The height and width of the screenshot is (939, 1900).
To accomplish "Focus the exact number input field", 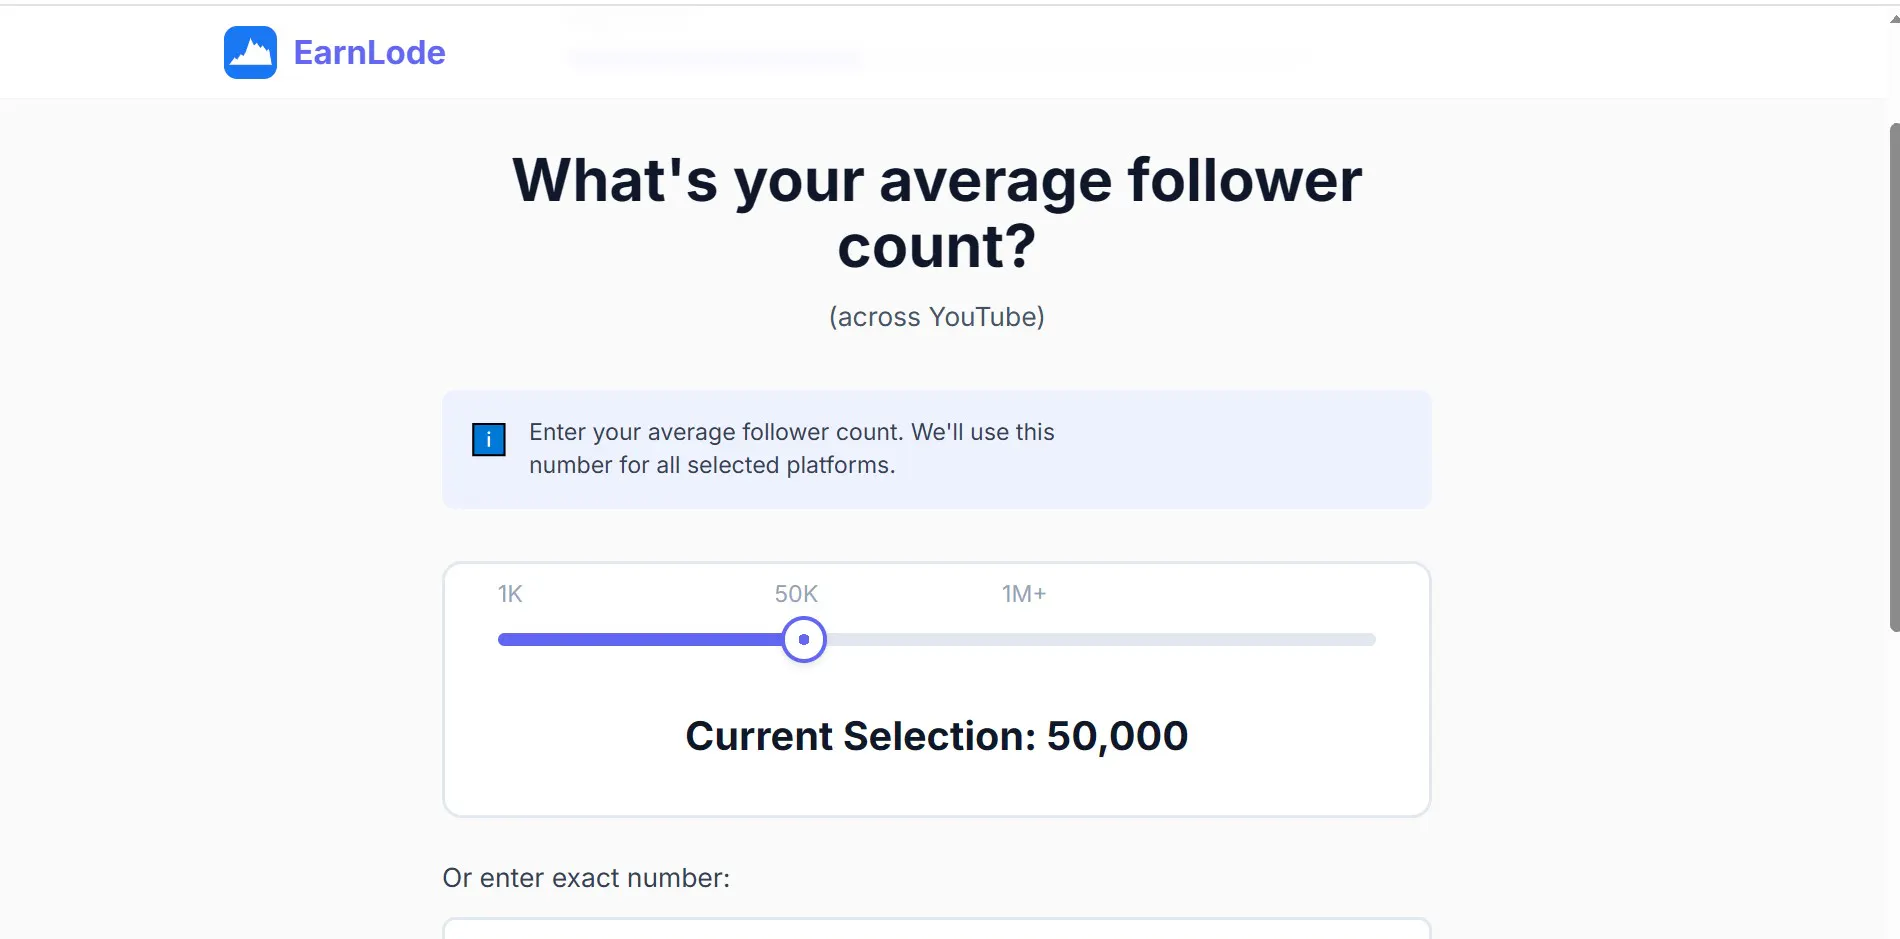I will (937, 929).
